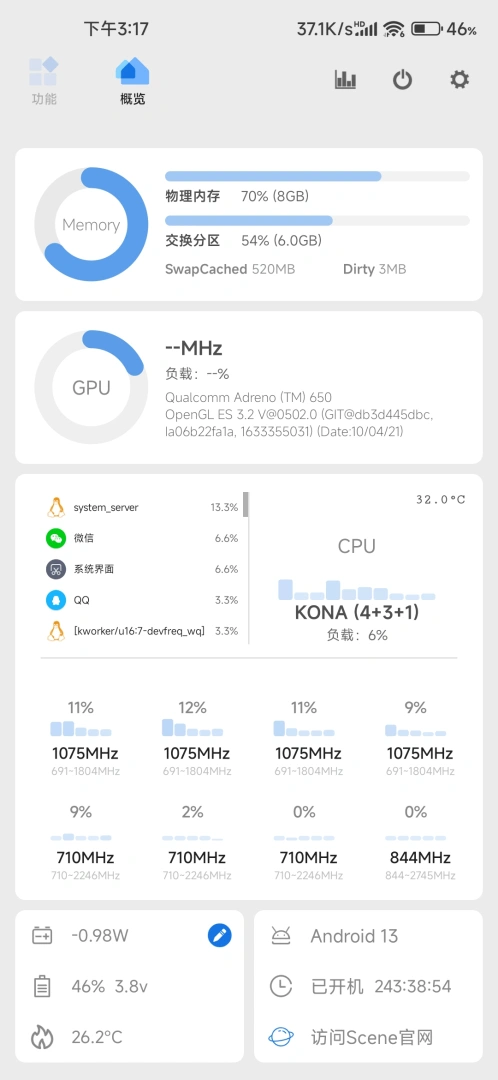Screen dimensions: 498x1080
Task: Tap the process list scrollbar
Action: coord(246,504)
